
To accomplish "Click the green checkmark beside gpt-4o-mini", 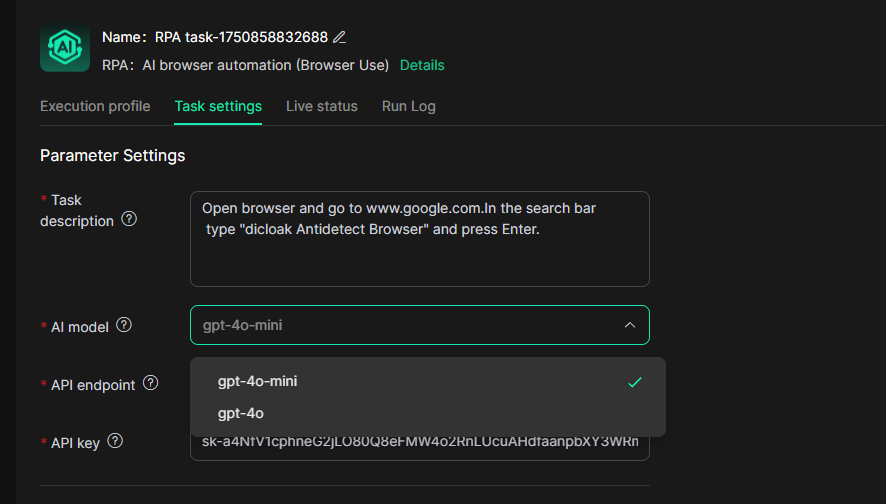I will point(634,382).
